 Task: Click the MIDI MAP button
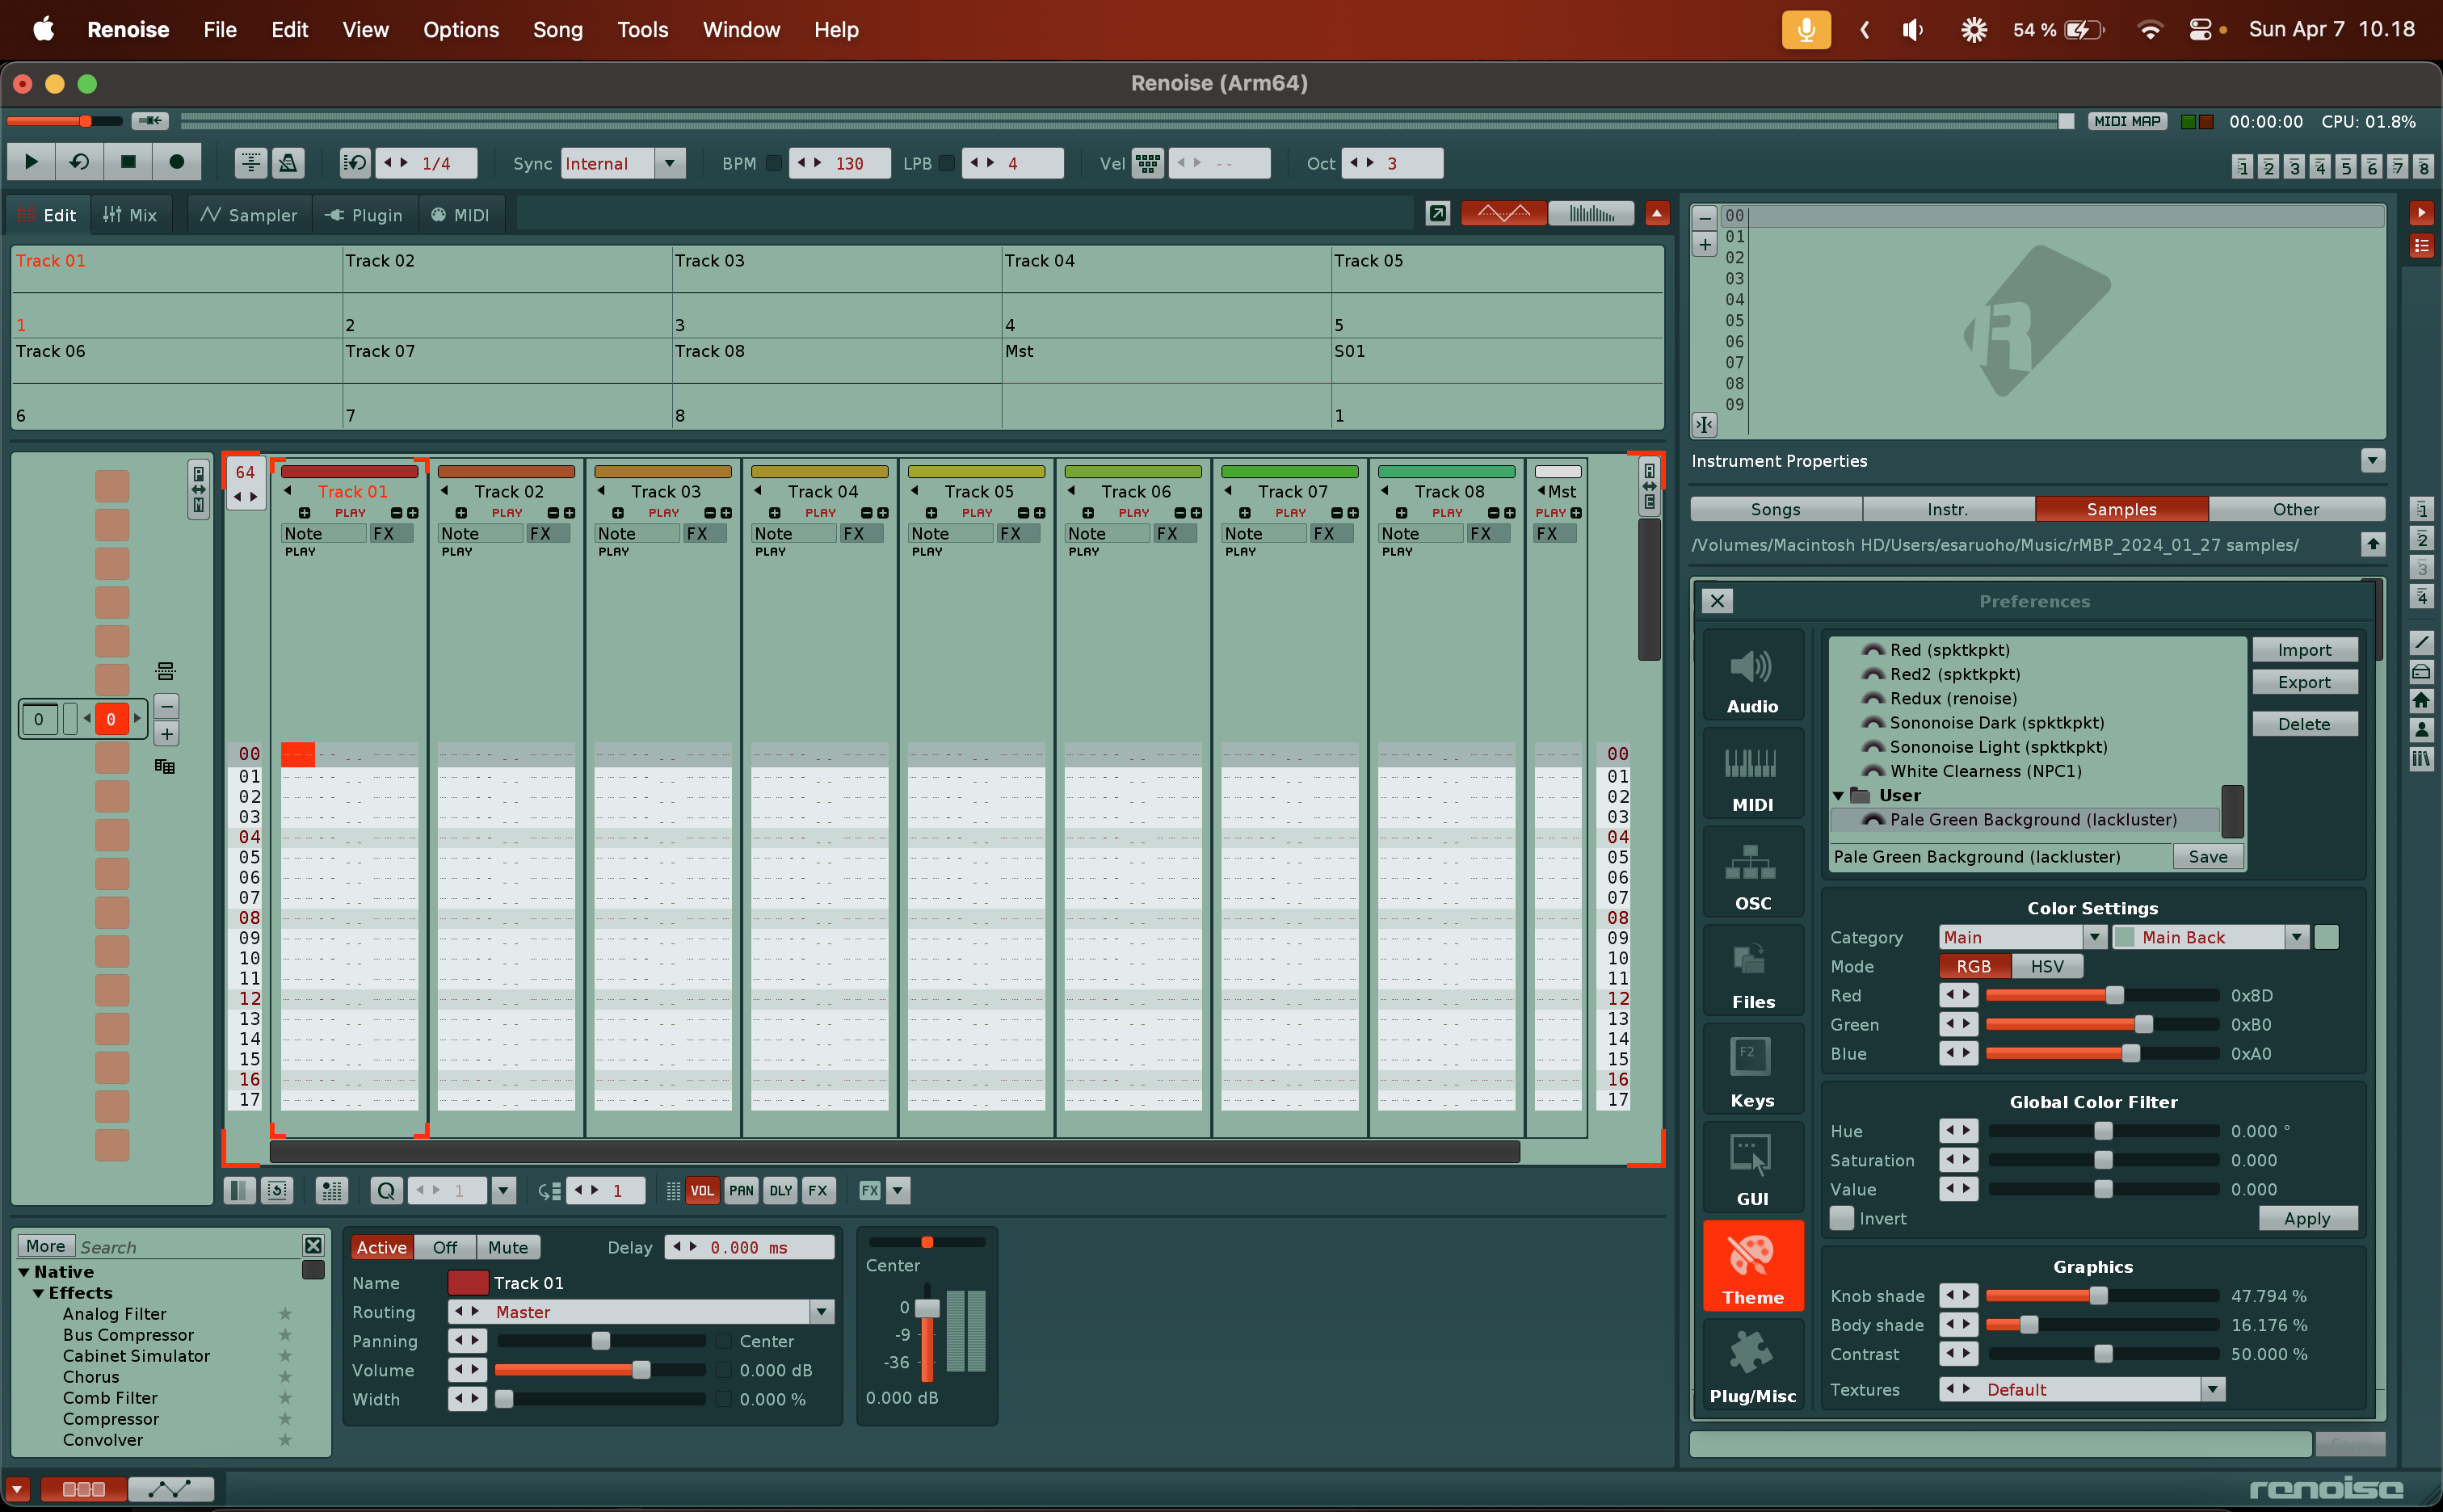2127,121
